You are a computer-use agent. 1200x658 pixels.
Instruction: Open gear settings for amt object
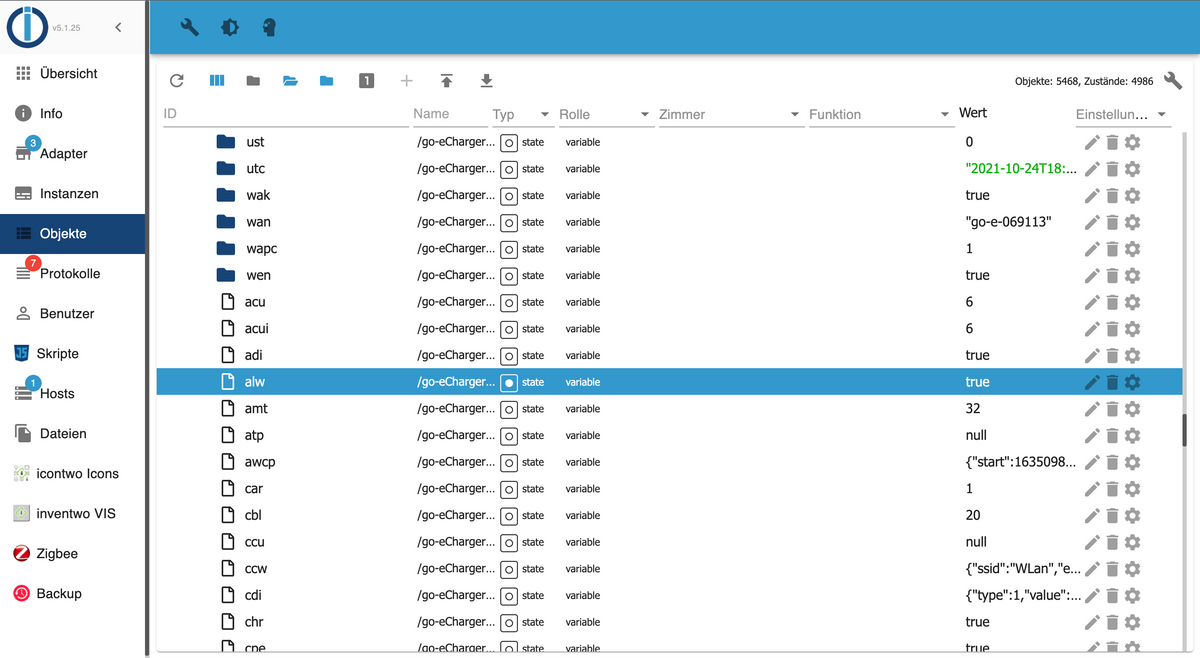tap(1132, 409)
